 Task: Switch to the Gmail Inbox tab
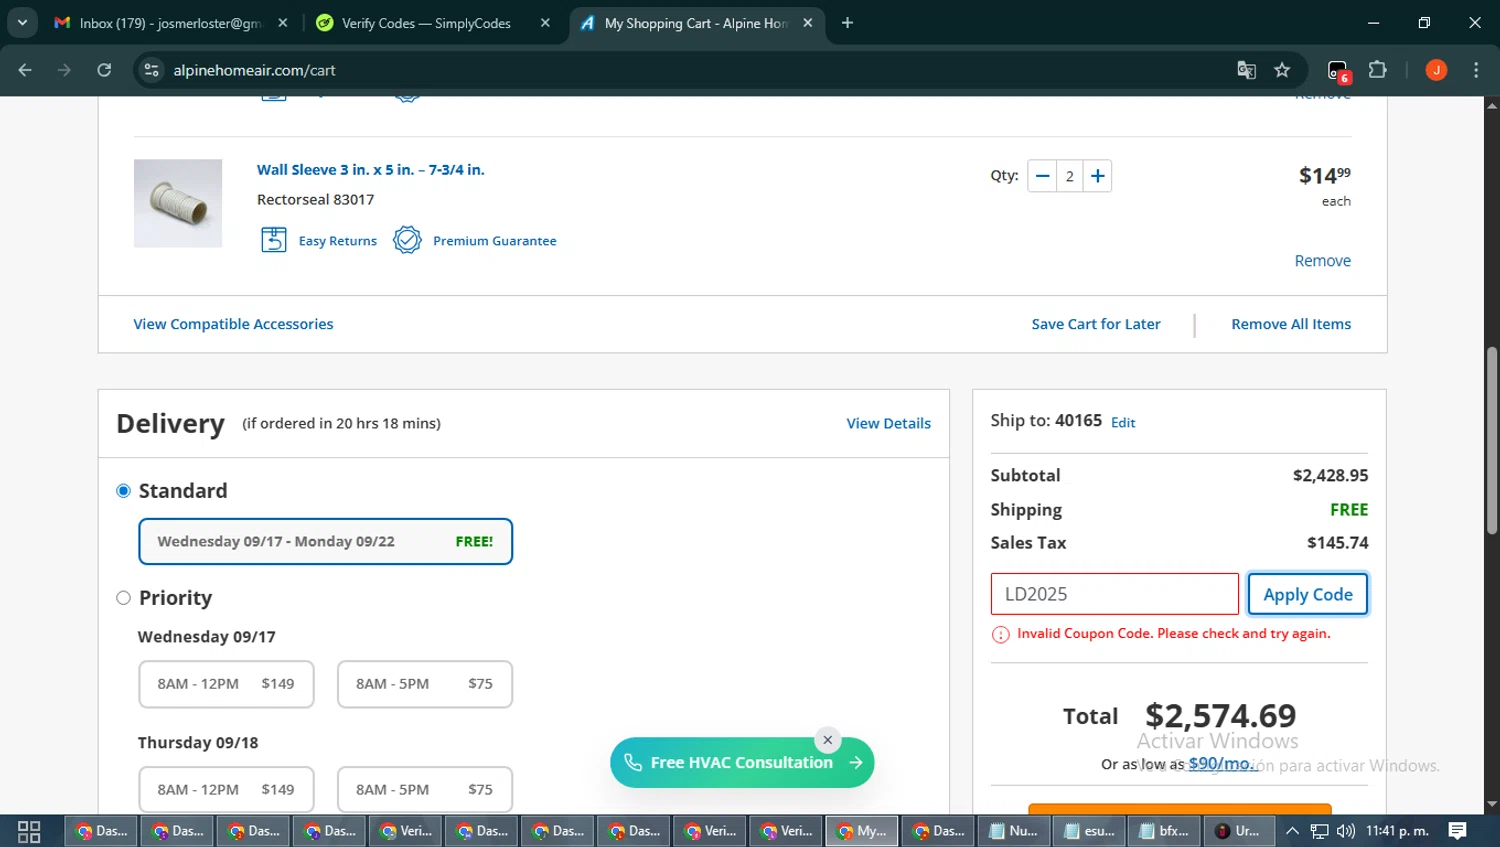point(170,23)
